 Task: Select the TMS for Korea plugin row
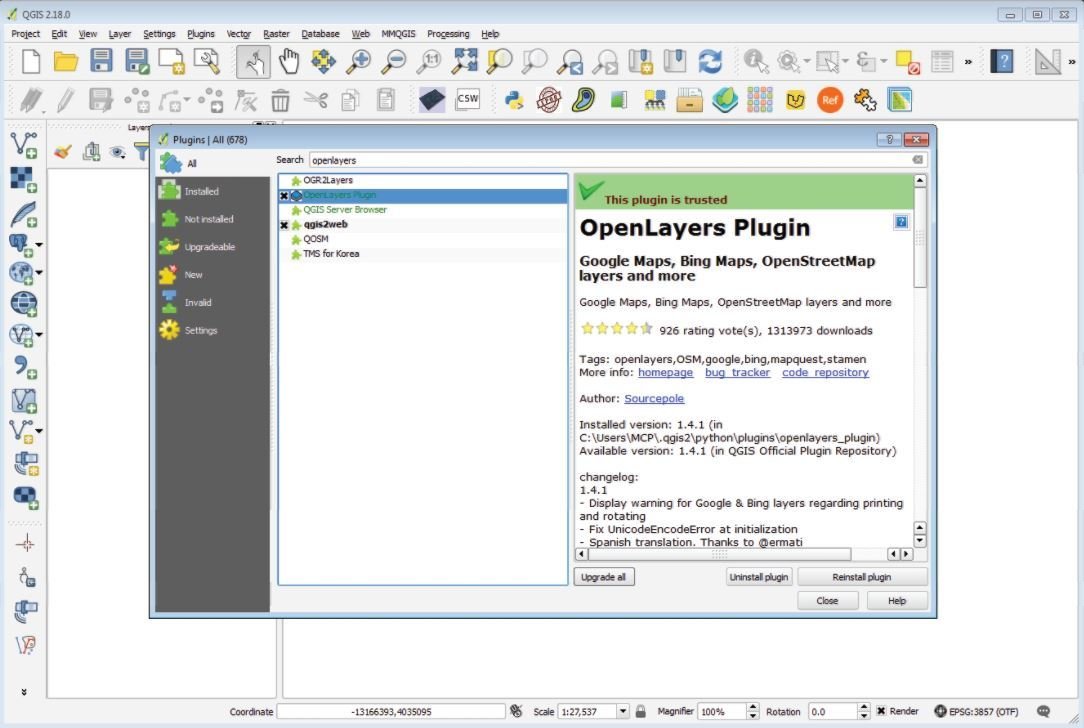pos(422,254)
